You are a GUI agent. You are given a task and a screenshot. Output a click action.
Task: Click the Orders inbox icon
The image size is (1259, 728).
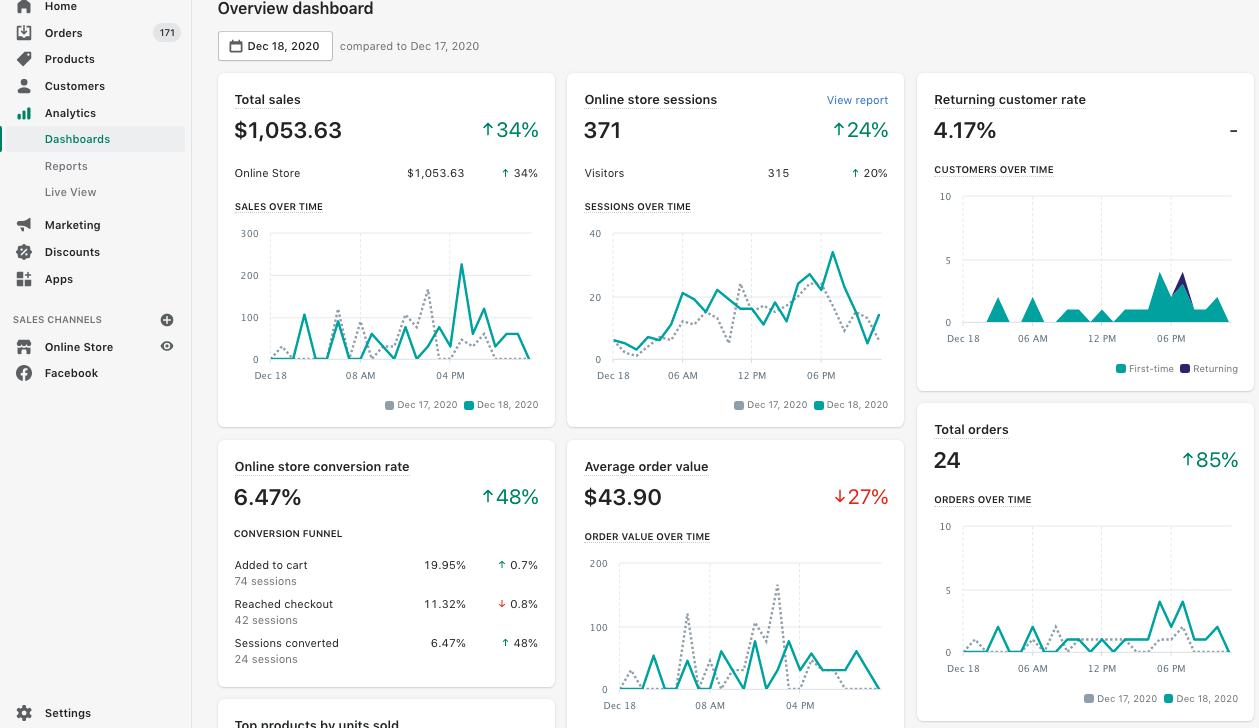tap(24, 33)
